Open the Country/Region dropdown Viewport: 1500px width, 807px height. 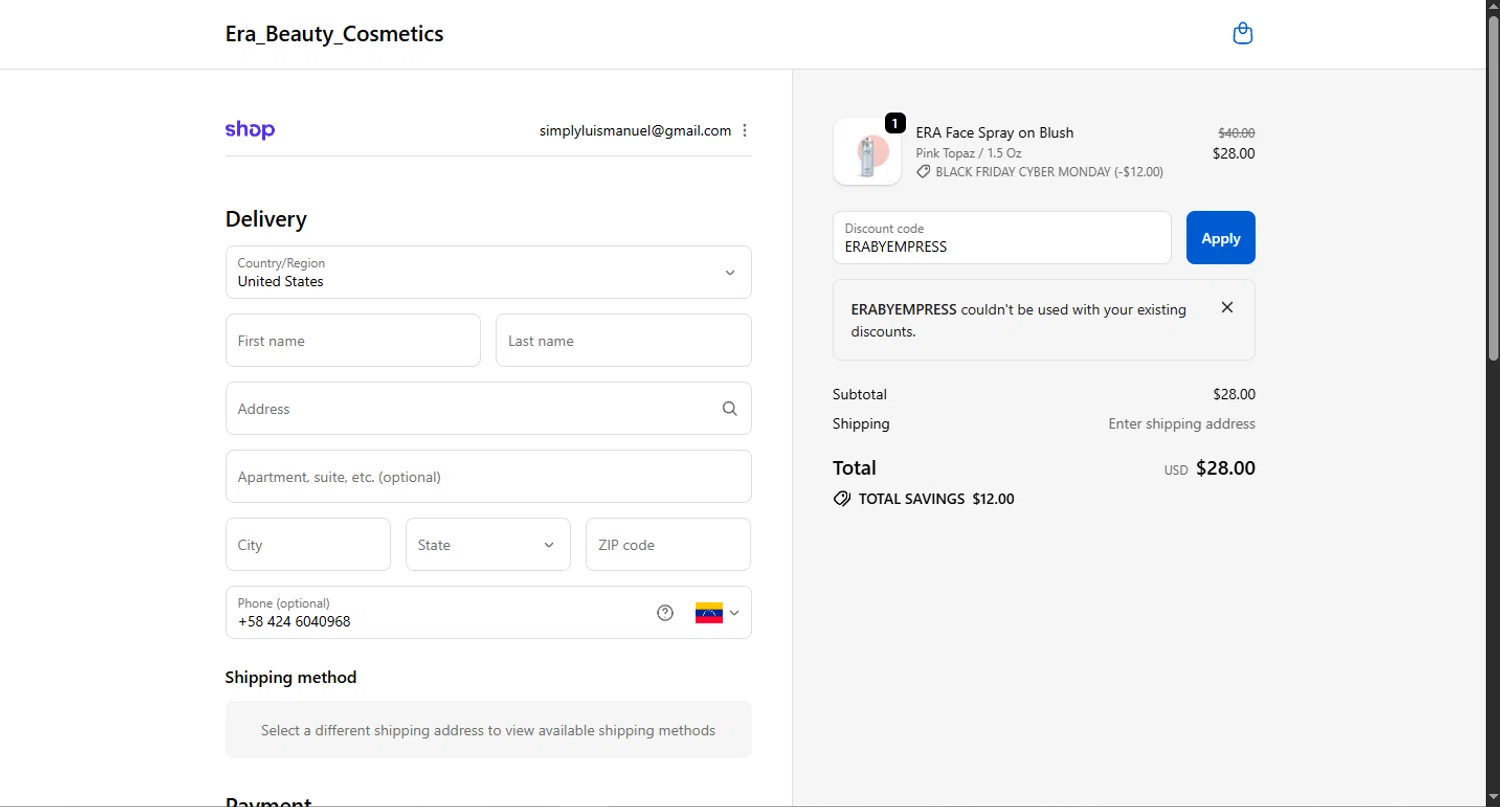pyautogui.click(x=488, y=272)
